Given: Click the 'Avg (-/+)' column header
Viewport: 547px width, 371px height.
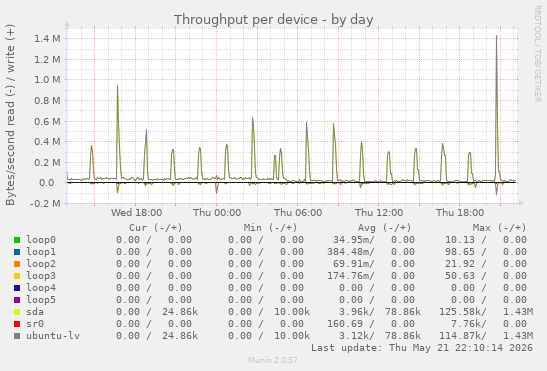Looking at the screenshot, I should (x=384, y=228).
